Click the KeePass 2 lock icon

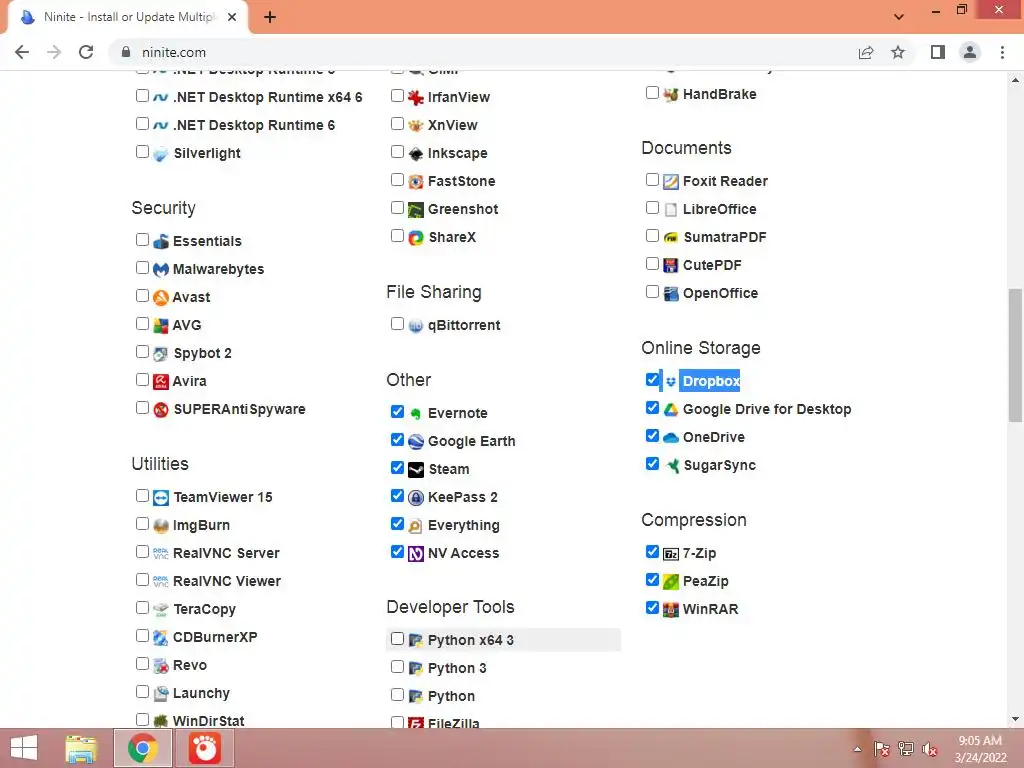coord(416,498)
